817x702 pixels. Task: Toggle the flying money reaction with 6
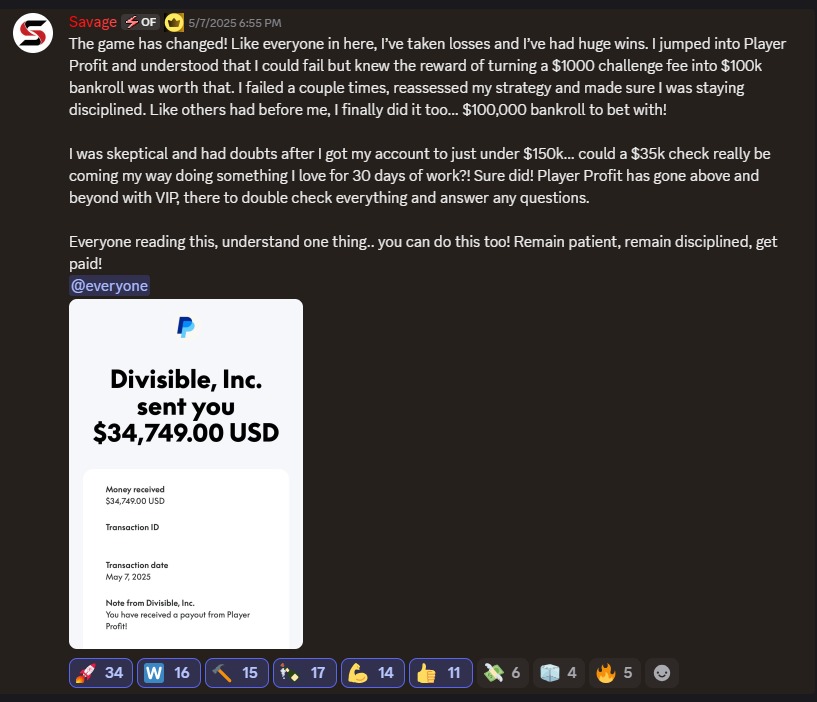(x=502, y=673)
